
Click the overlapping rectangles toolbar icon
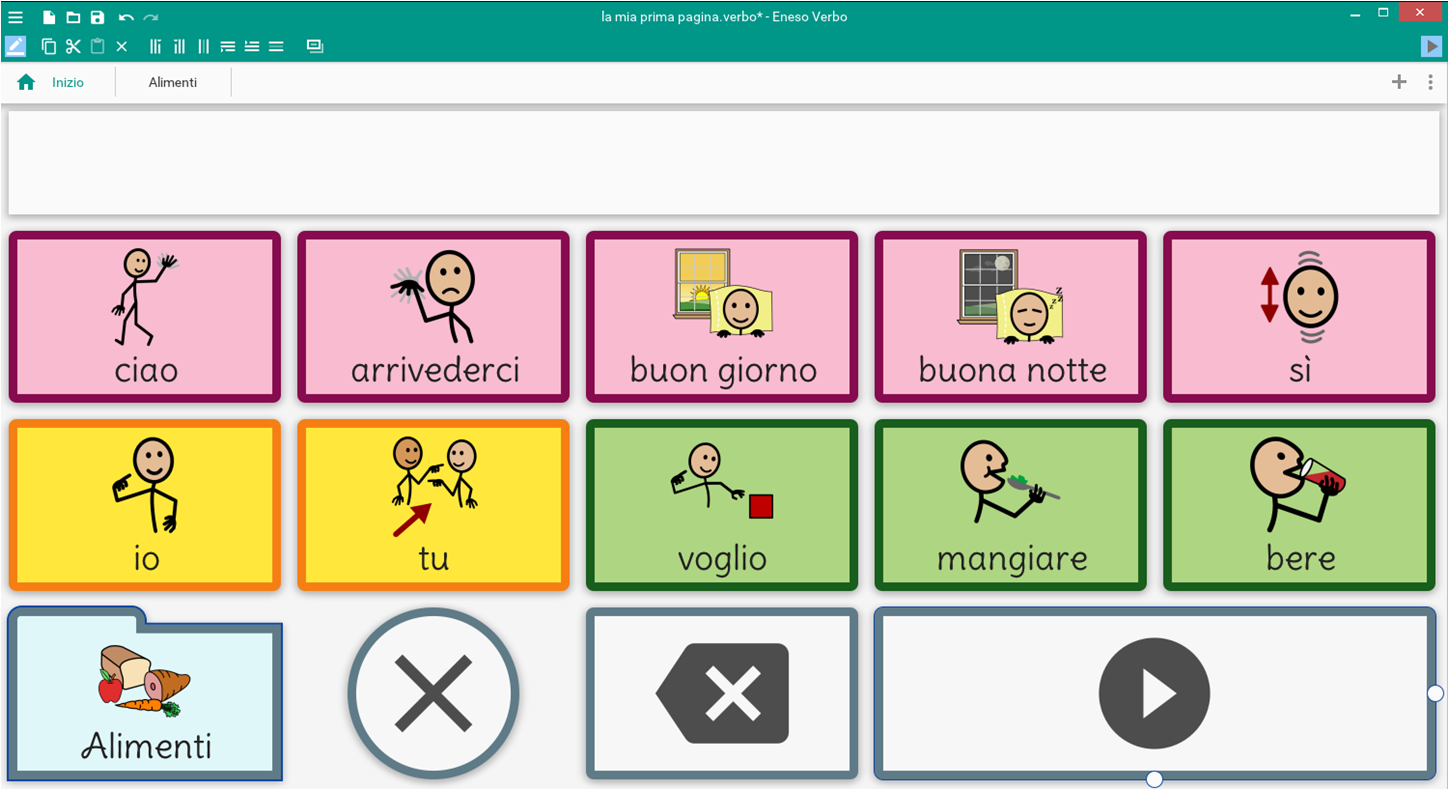315,46
